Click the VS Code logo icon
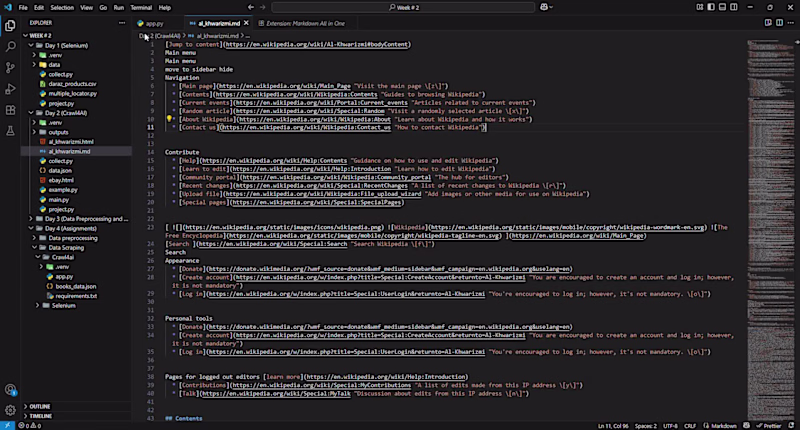The image size is (800, 430). pyautogui.click(x=7, y=7)
